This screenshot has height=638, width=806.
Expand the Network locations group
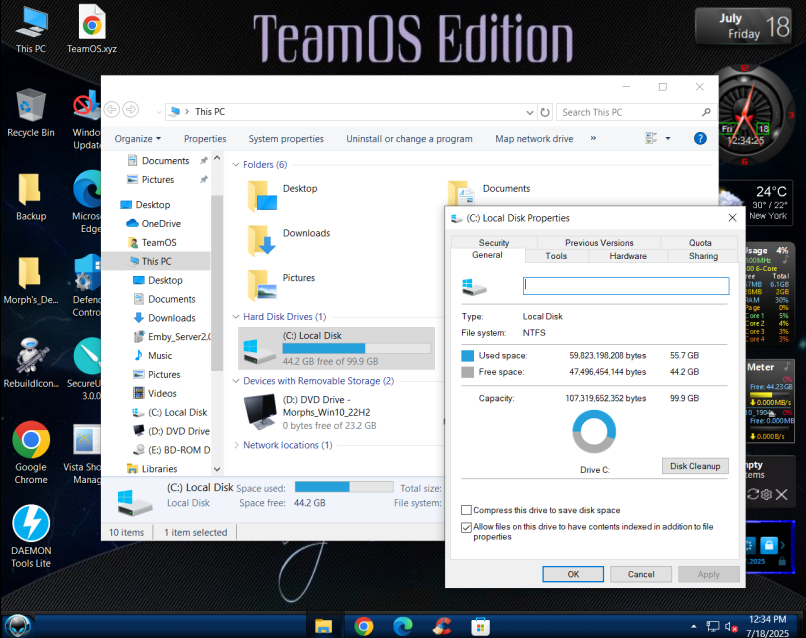pos(236,445)
